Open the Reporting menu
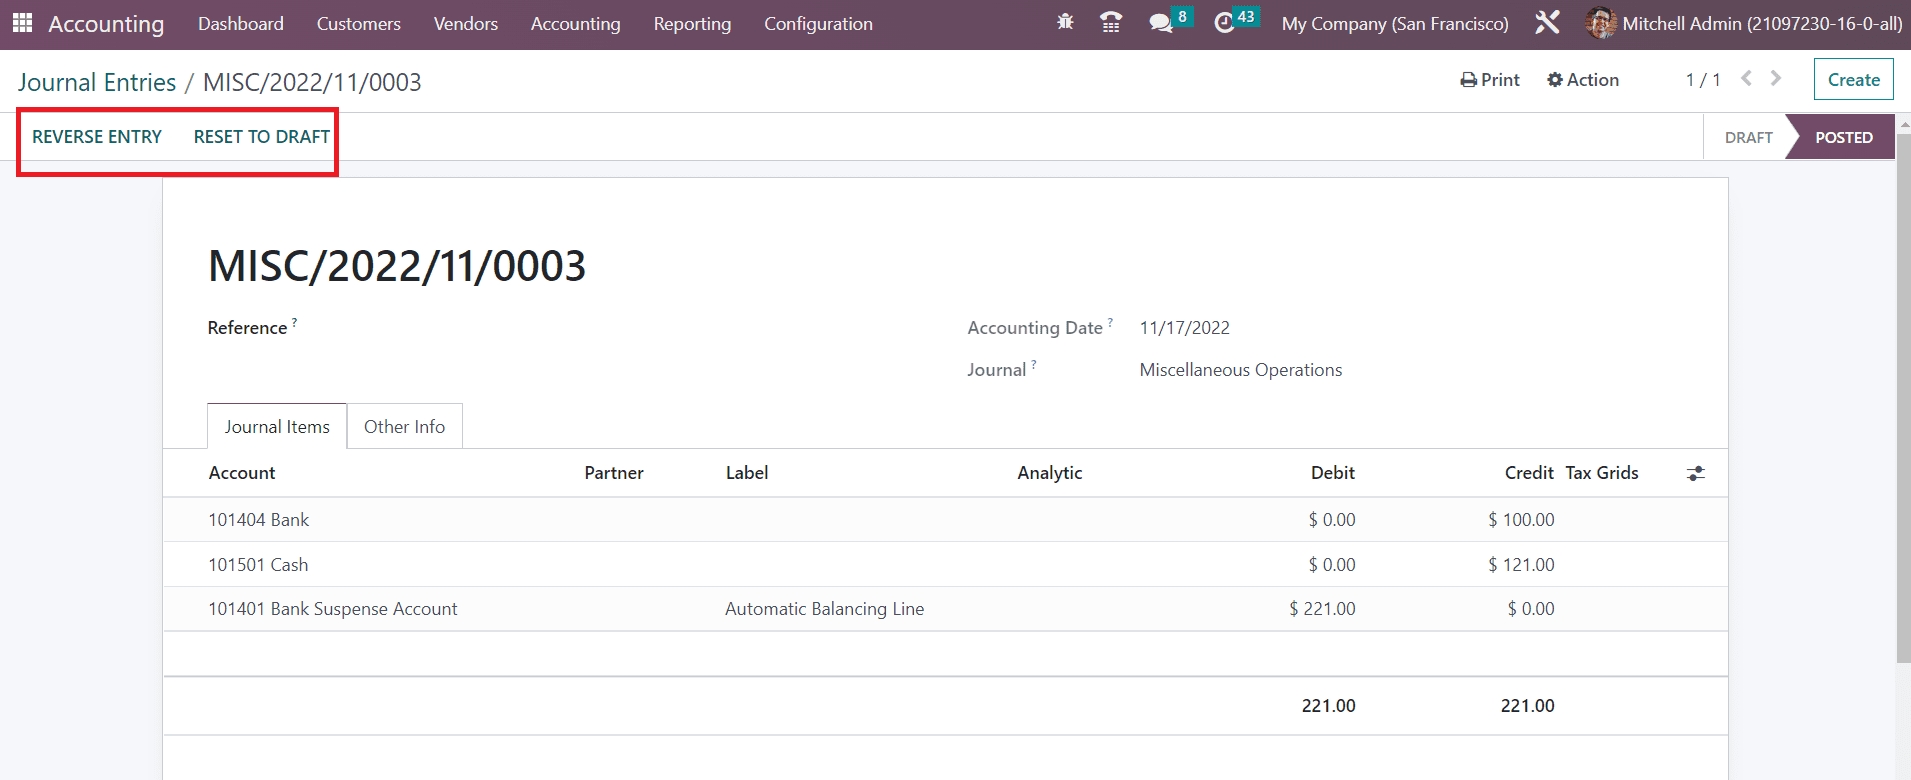The image size is (1911, 780). click(x=692, y=24)
